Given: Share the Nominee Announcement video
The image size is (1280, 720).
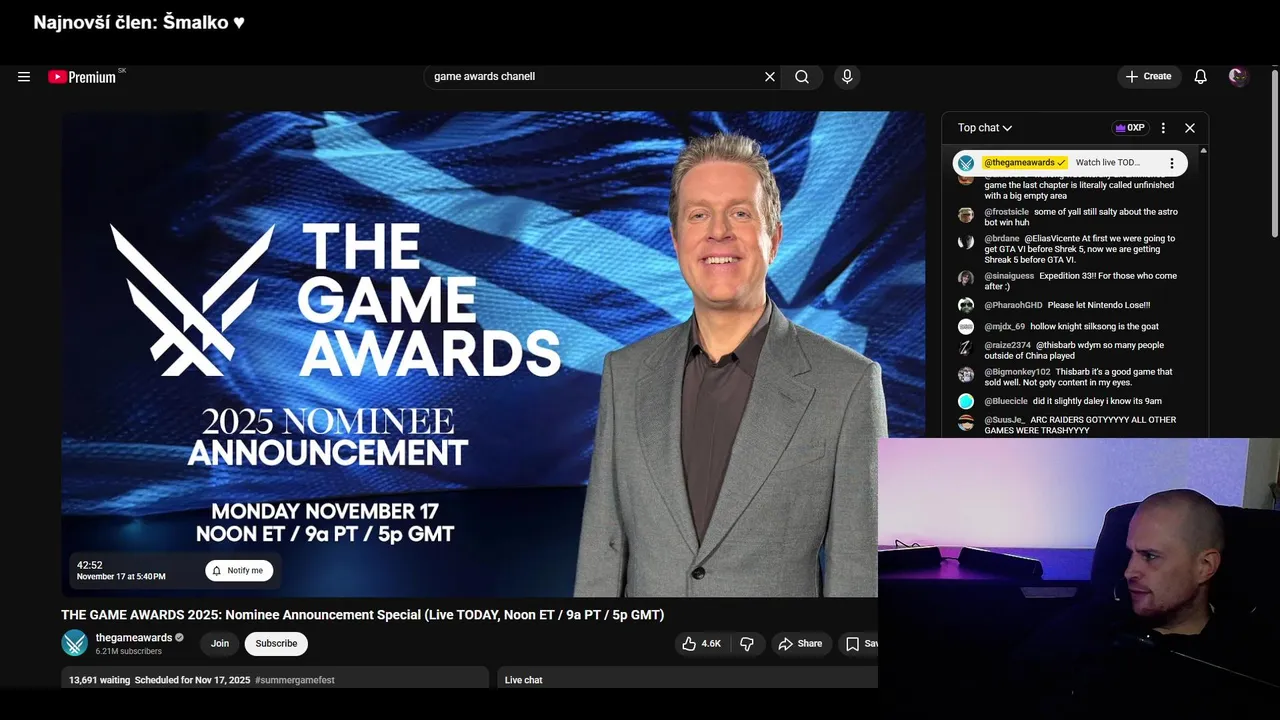Looking at the screenshot, I should 800,644.
